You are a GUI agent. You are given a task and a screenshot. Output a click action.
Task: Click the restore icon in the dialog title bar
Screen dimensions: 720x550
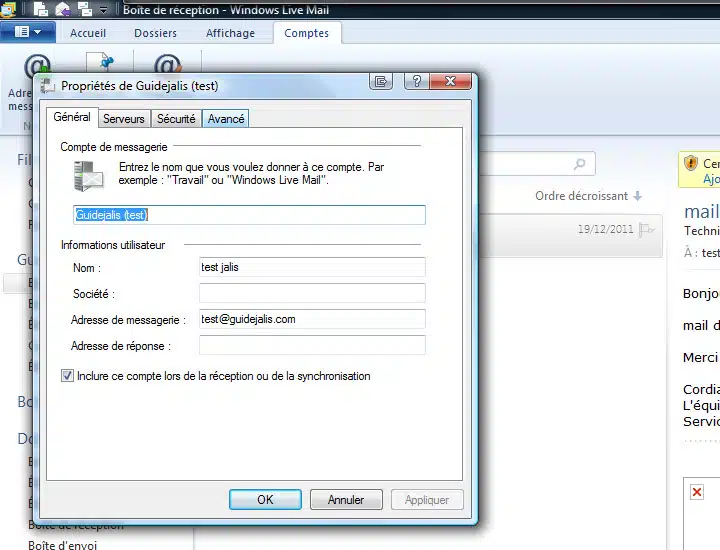tap(381, 82)
